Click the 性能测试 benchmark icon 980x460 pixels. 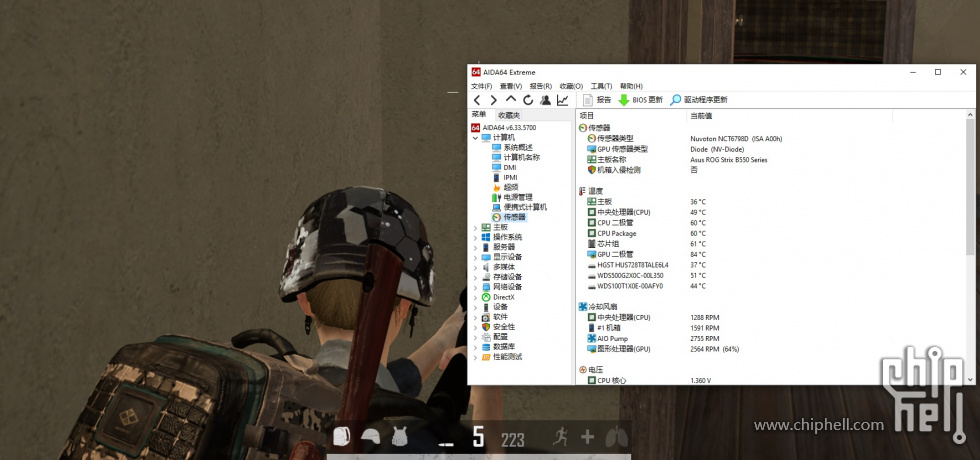click(x=486, y=357)
